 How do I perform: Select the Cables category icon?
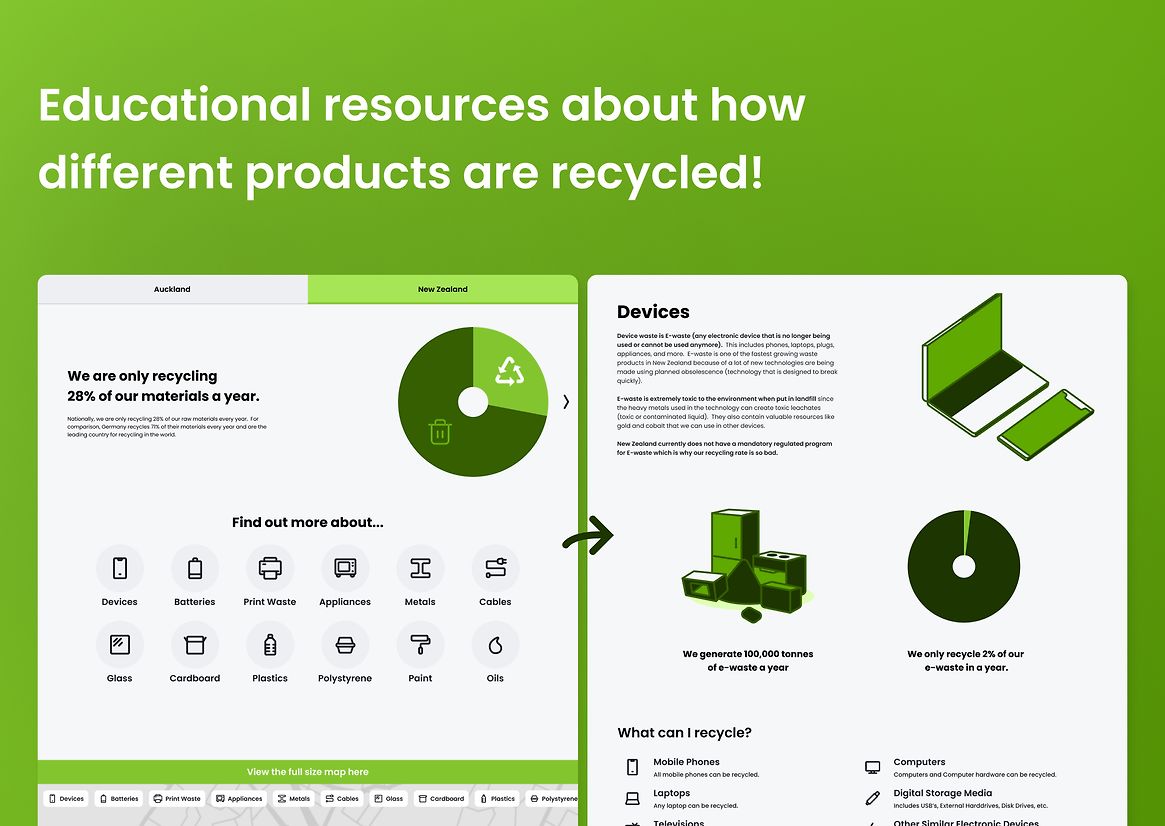tap(495, 568)
